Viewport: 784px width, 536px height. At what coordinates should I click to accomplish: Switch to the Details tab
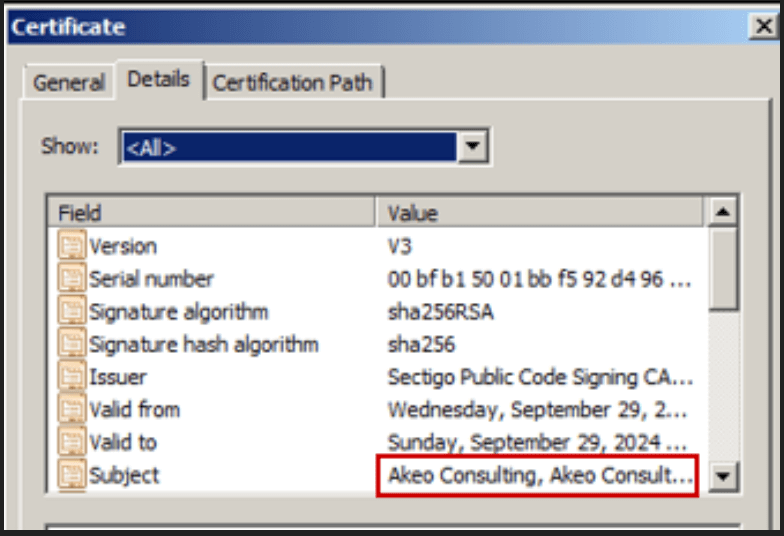point(159,79)
